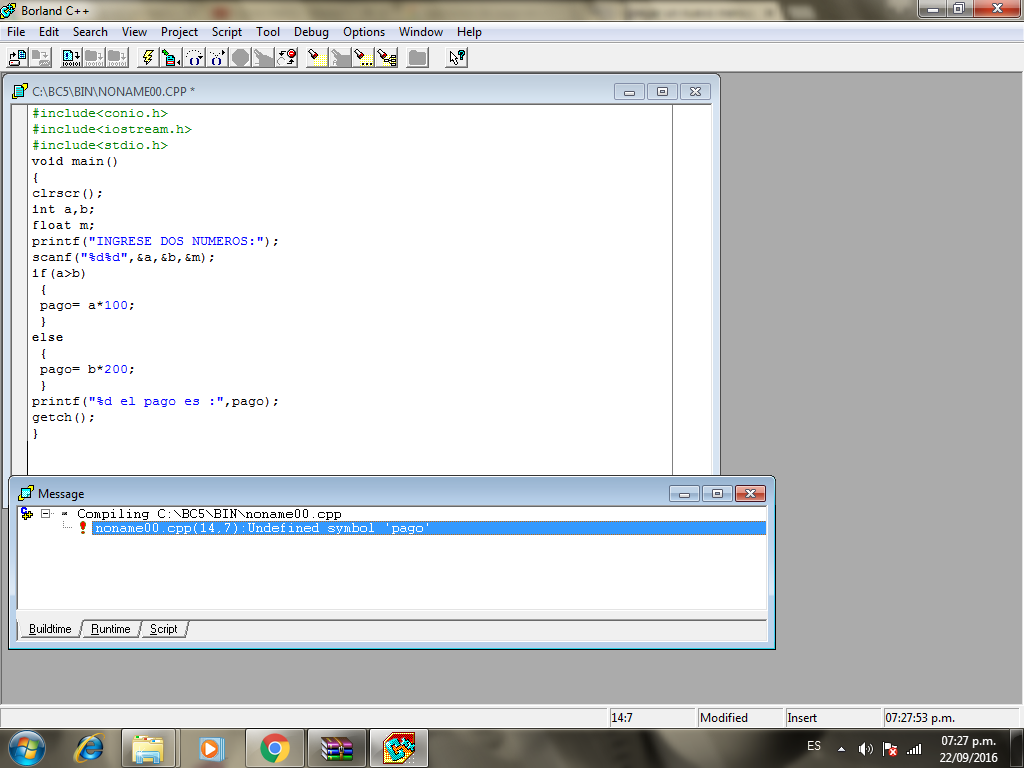This screenshot has width=1024, height=768.
Task: Select the Undefined symbol 'pago' error row
Action: (x=428, y=528)
